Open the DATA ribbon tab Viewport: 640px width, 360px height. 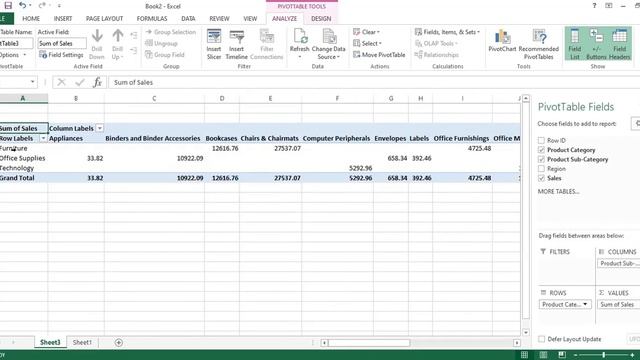click(188, 19)
